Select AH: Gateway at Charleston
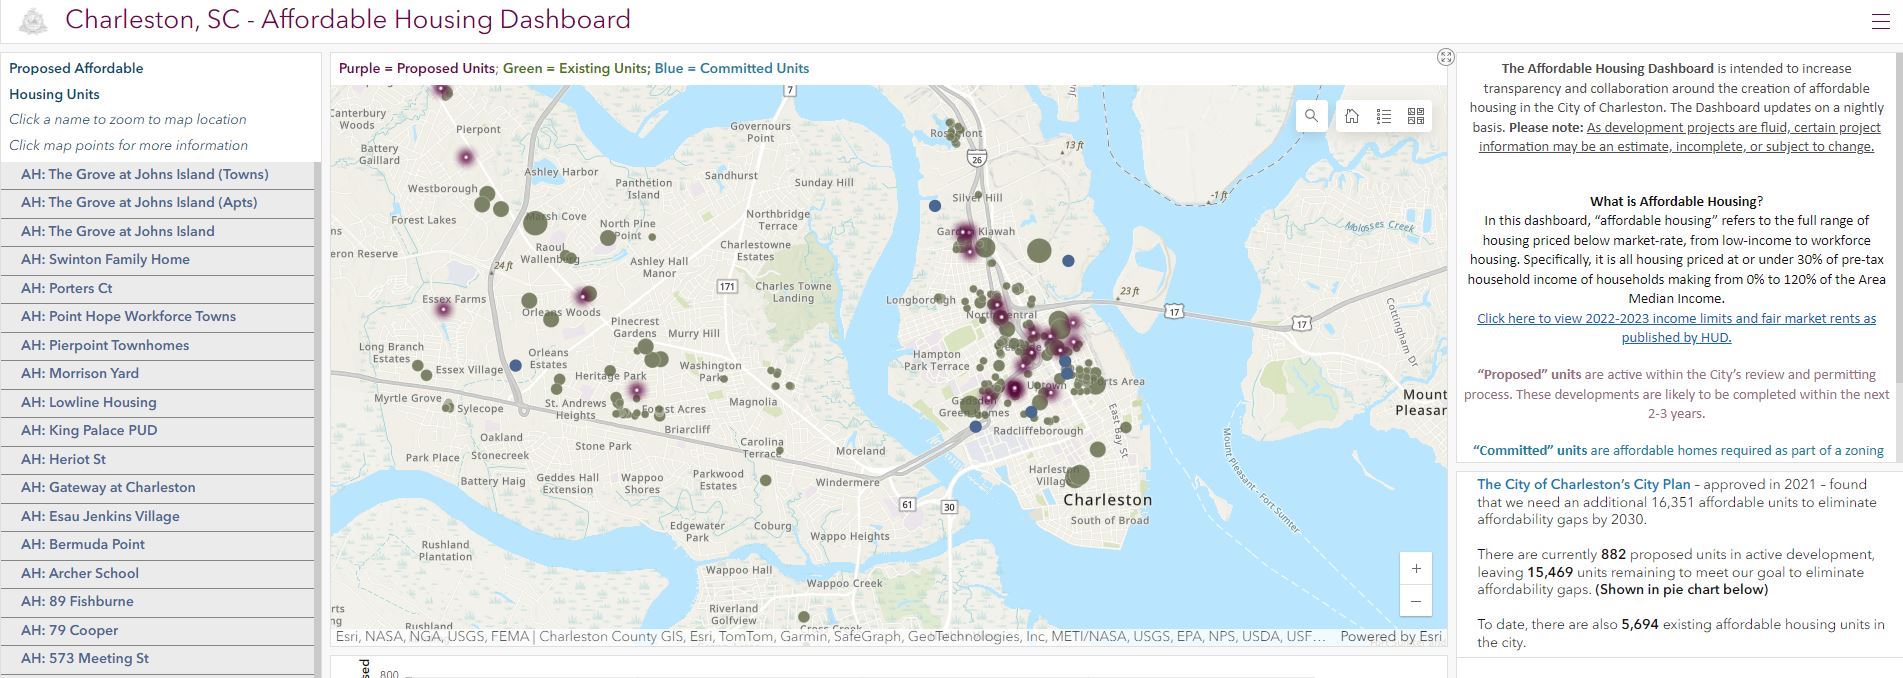Screen dimensions: 1903x678 [x=108, y=488]
